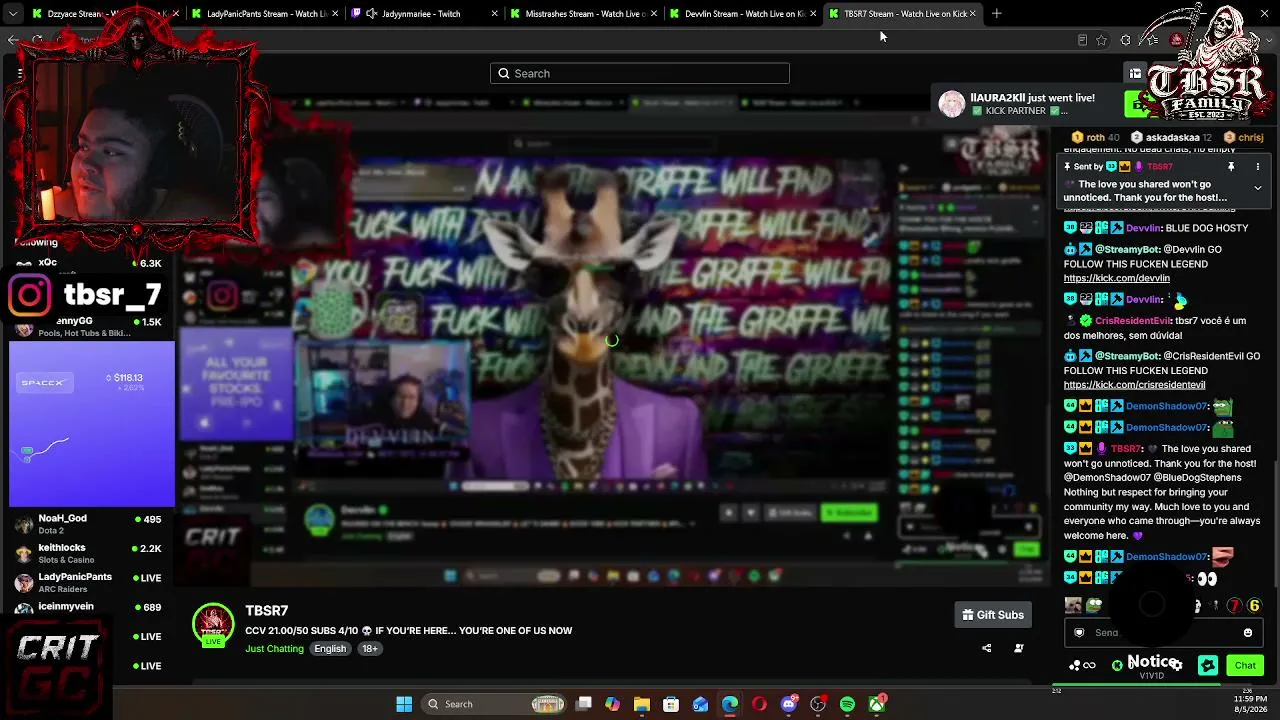The image size is (1280, 720).
Task: Click the 18+ tag
Action: pyautogui.click(x=370, y=649)
